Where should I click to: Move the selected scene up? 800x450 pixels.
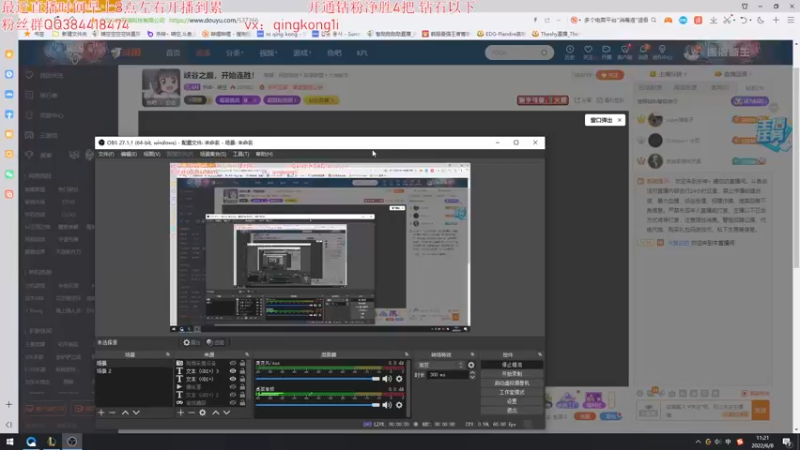125,412
